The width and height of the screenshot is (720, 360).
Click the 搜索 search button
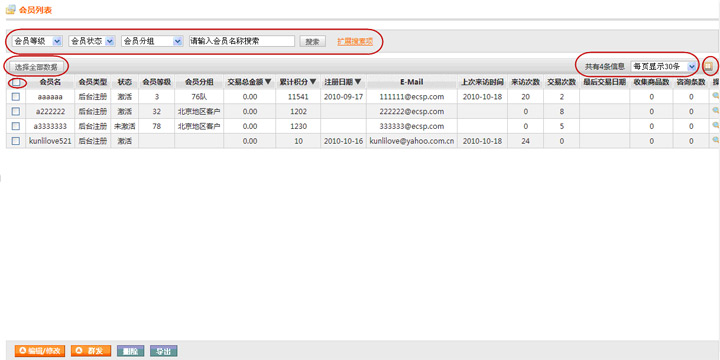point(313,41)
